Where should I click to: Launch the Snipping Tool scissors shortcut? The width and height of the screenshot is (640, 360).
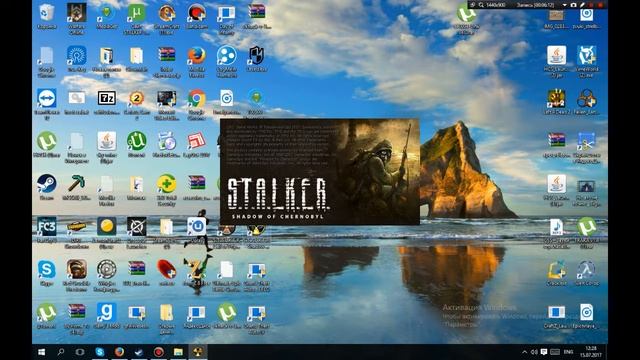click(586, 142)
